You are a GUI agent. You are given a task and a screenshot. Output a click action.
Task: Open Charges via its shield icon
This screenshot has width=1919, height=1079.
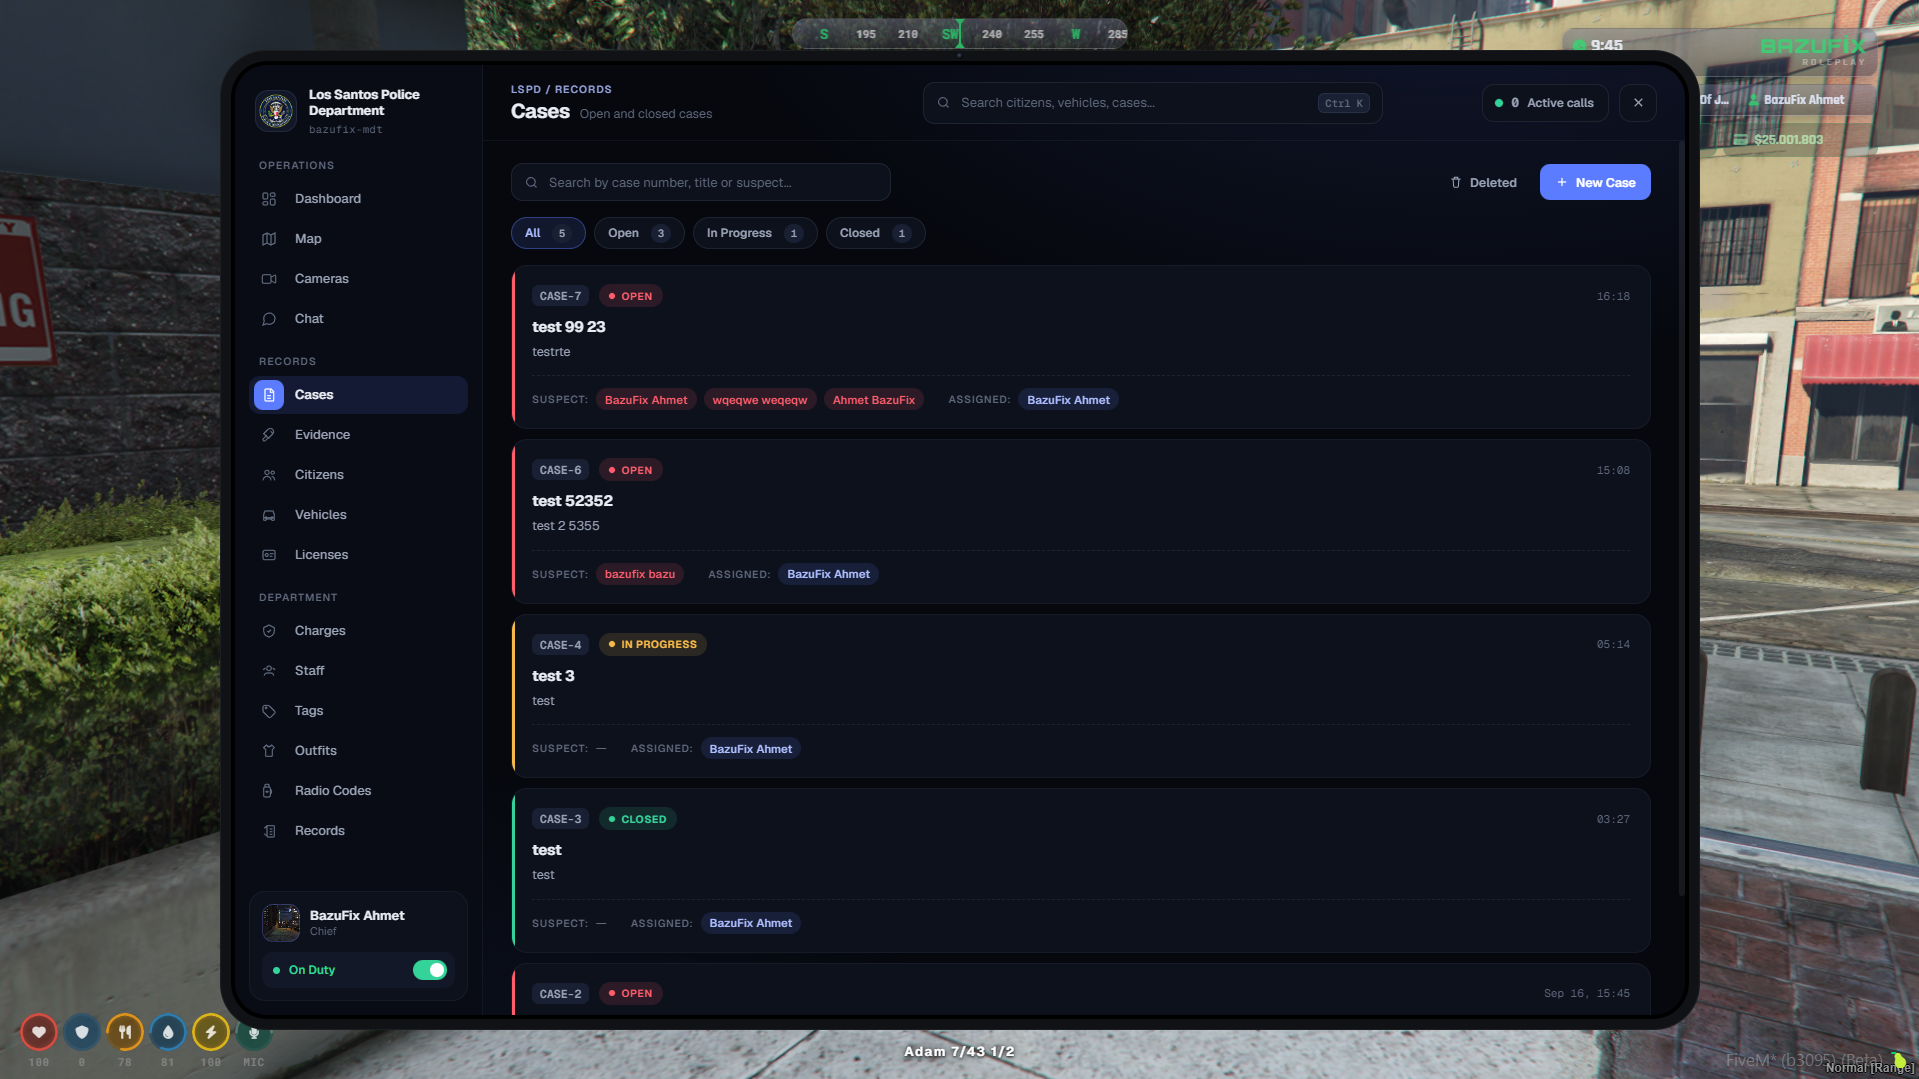pos(269,631)
